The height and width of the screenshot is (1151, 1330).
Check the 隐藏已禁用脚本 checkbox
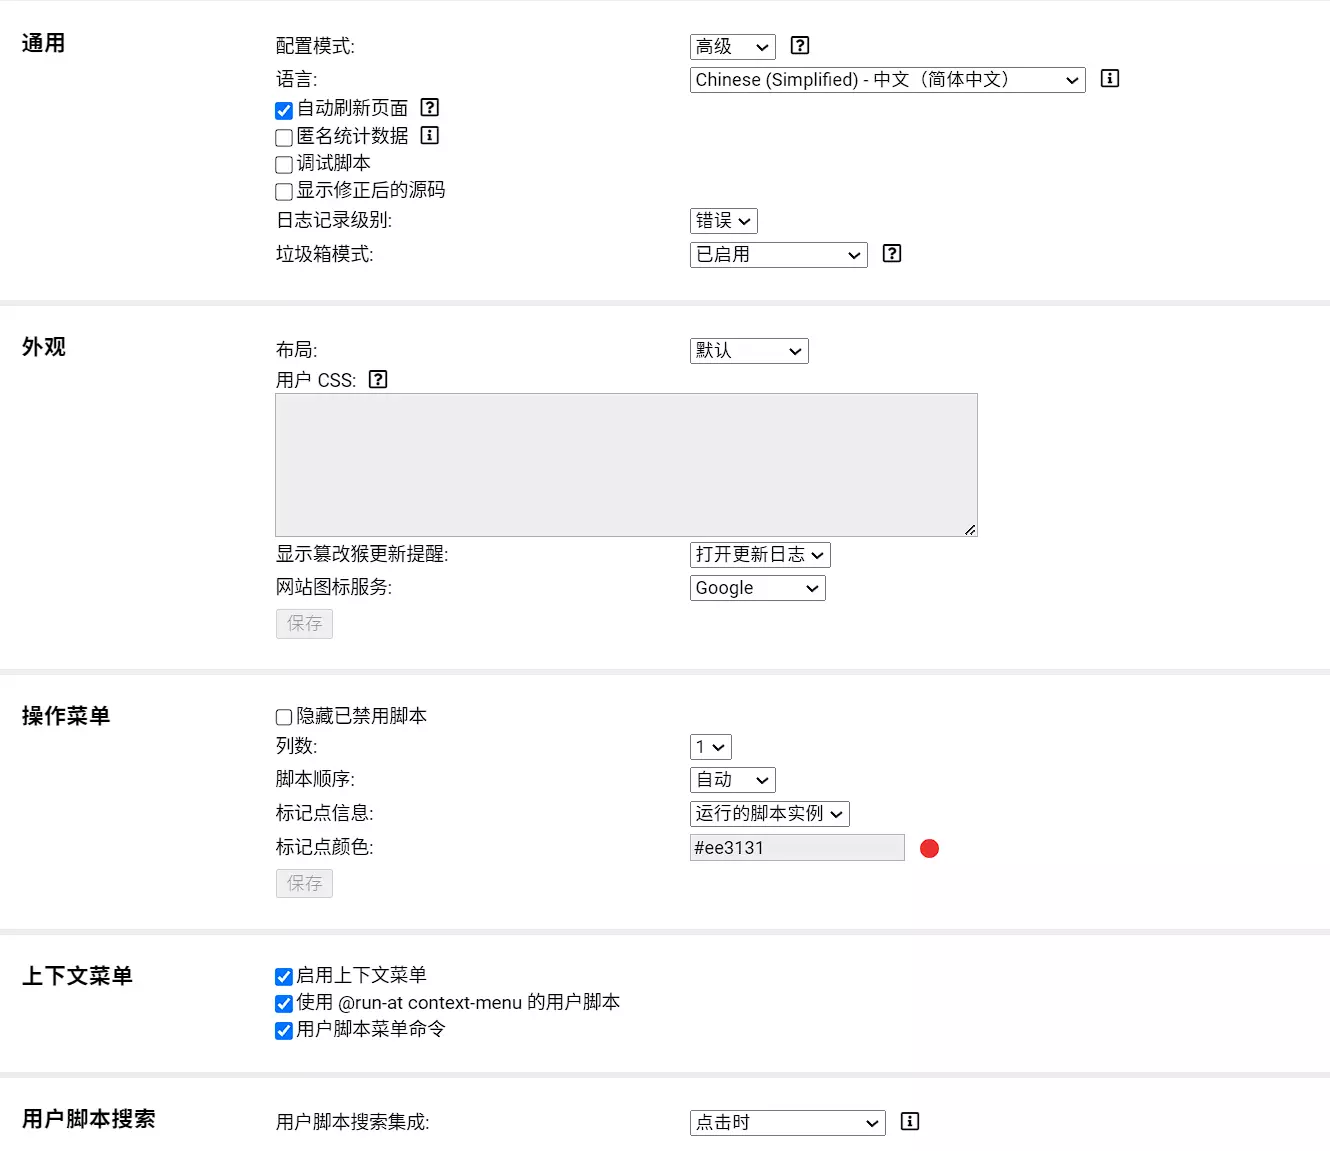pos(284,717)
